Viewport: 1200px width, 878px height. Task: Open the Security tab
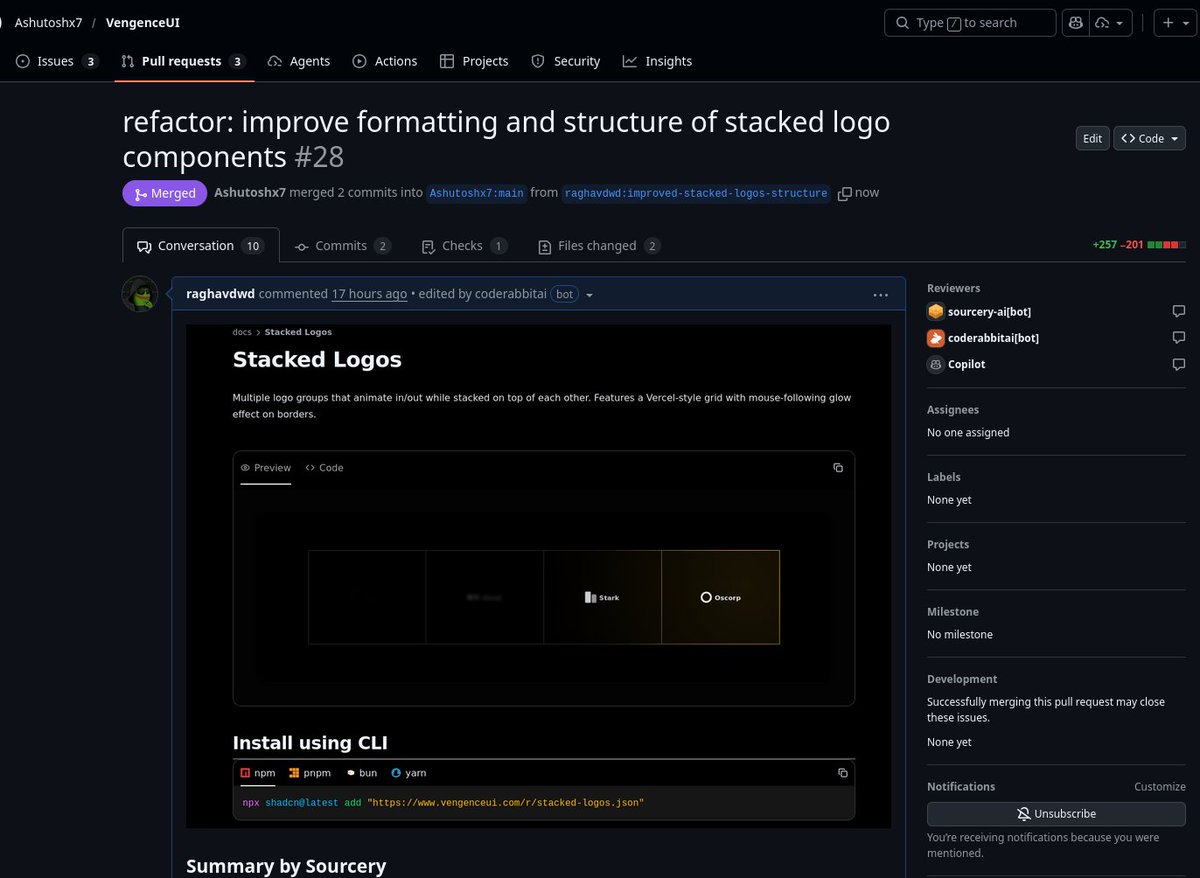click(x=565, y=61)
